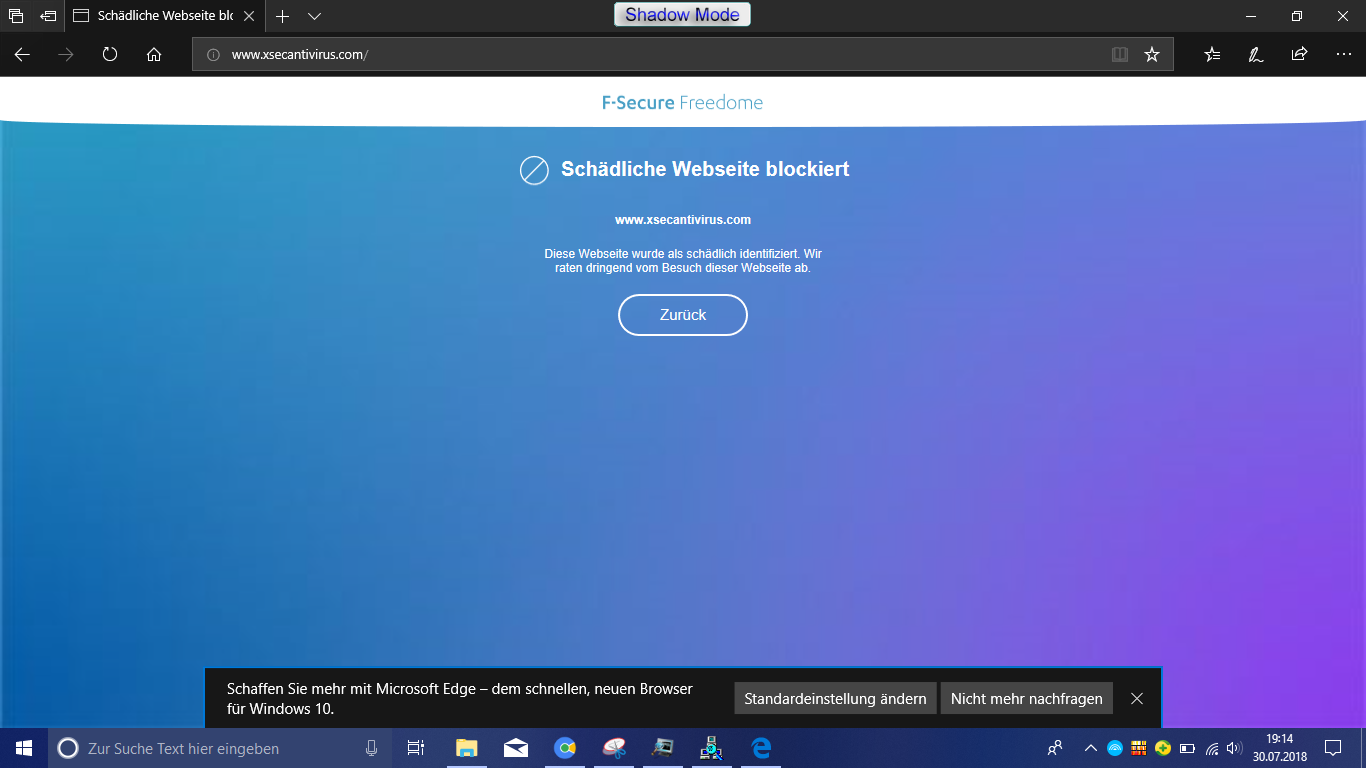Open the Action Center notifications
Image resolution: width=1366 pixels, height=768 pixels.
coord(1333,748)
